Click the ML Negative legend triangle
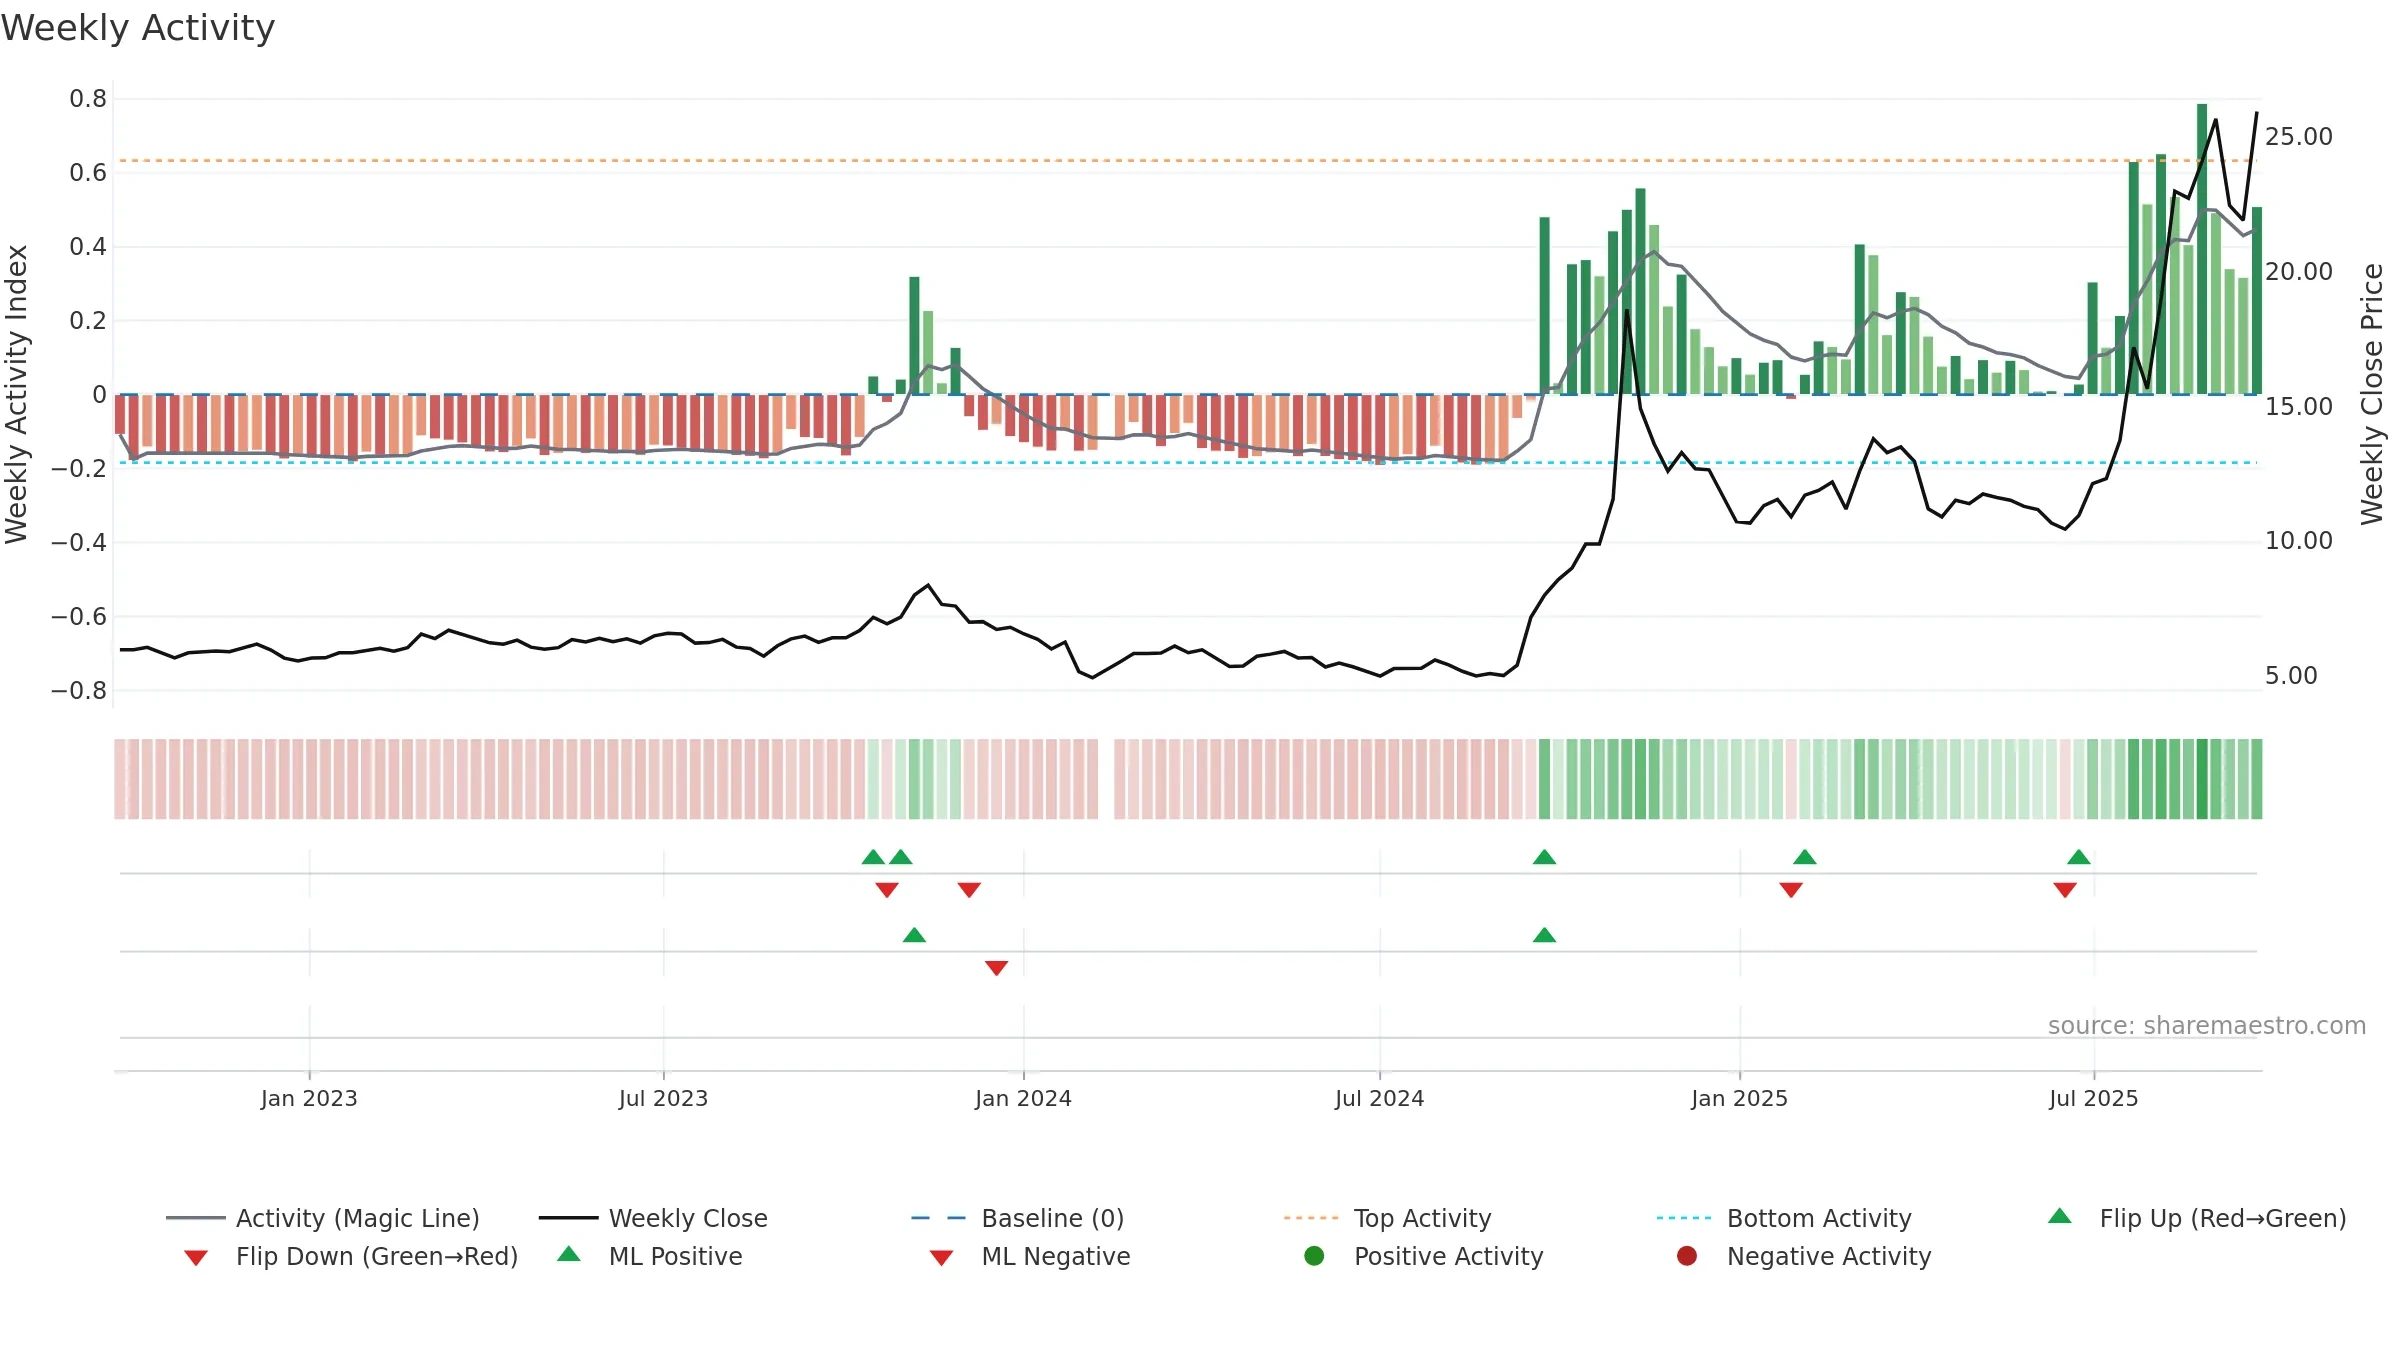Viewport: 2400px width, 1350px height. click(x=941, y=1258)
